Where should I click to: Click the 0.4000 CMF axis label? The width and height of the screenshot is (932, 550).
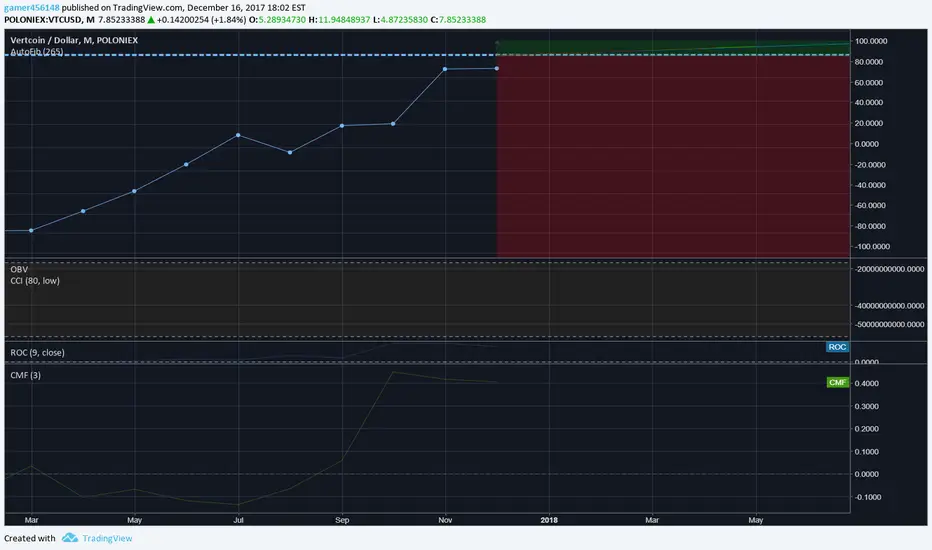[867, 384]
